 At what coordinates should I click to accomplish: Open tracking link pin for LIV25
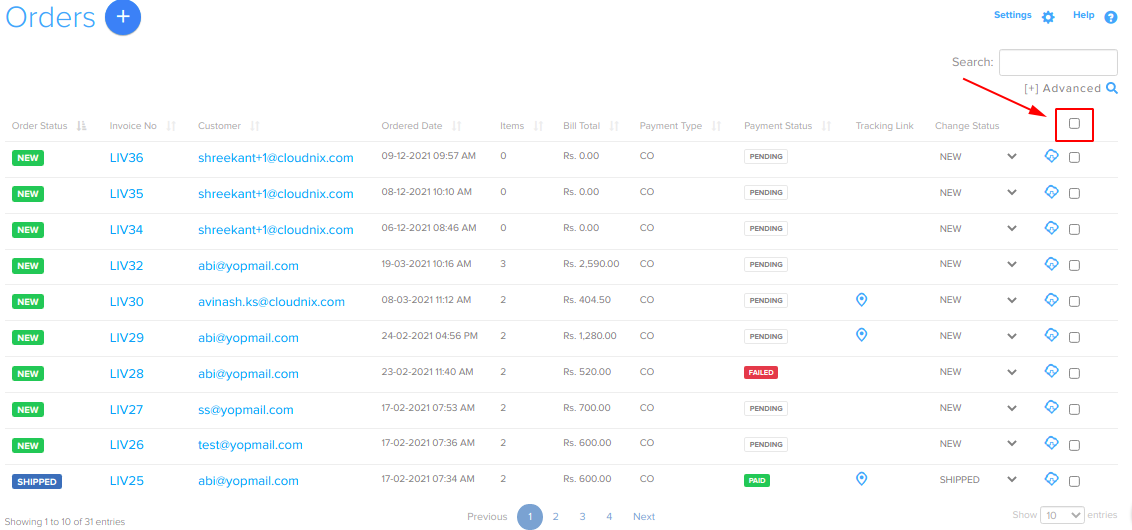(x=861, y=479)
